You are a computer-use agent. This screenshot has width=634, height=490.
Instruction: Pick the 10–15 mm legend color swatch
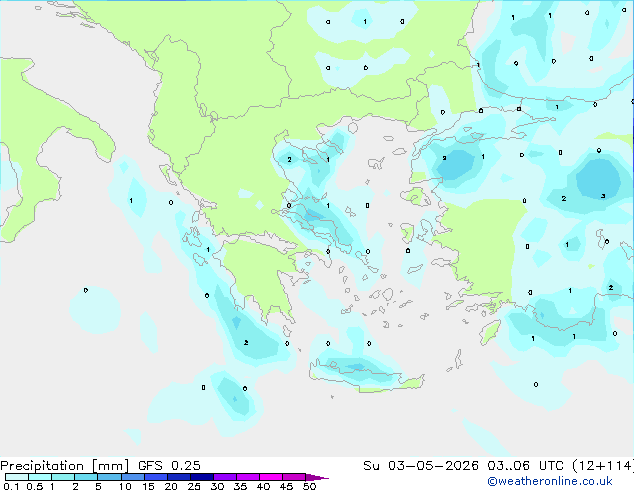click(133, 477)
